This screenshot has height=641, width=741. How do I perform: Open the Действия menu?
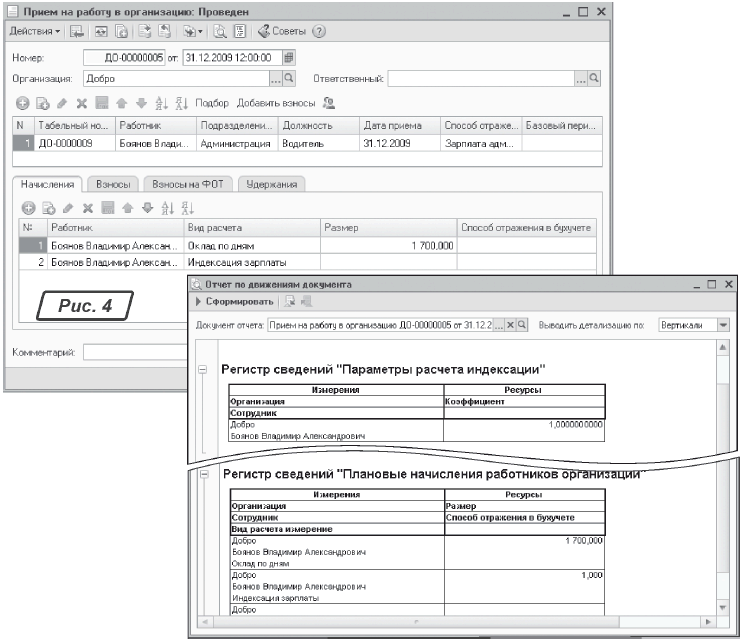(x=33, y=31)
